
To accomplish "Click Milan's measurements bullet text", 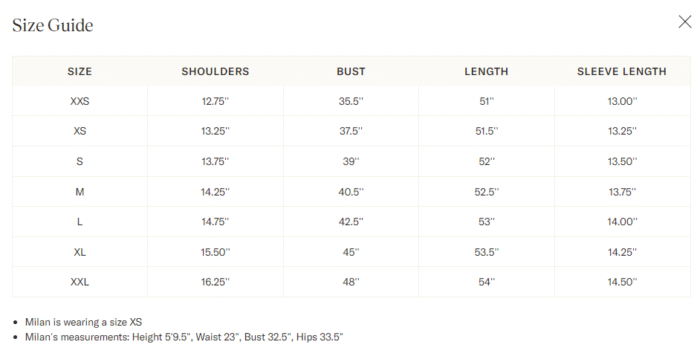I will click(184, 337).
